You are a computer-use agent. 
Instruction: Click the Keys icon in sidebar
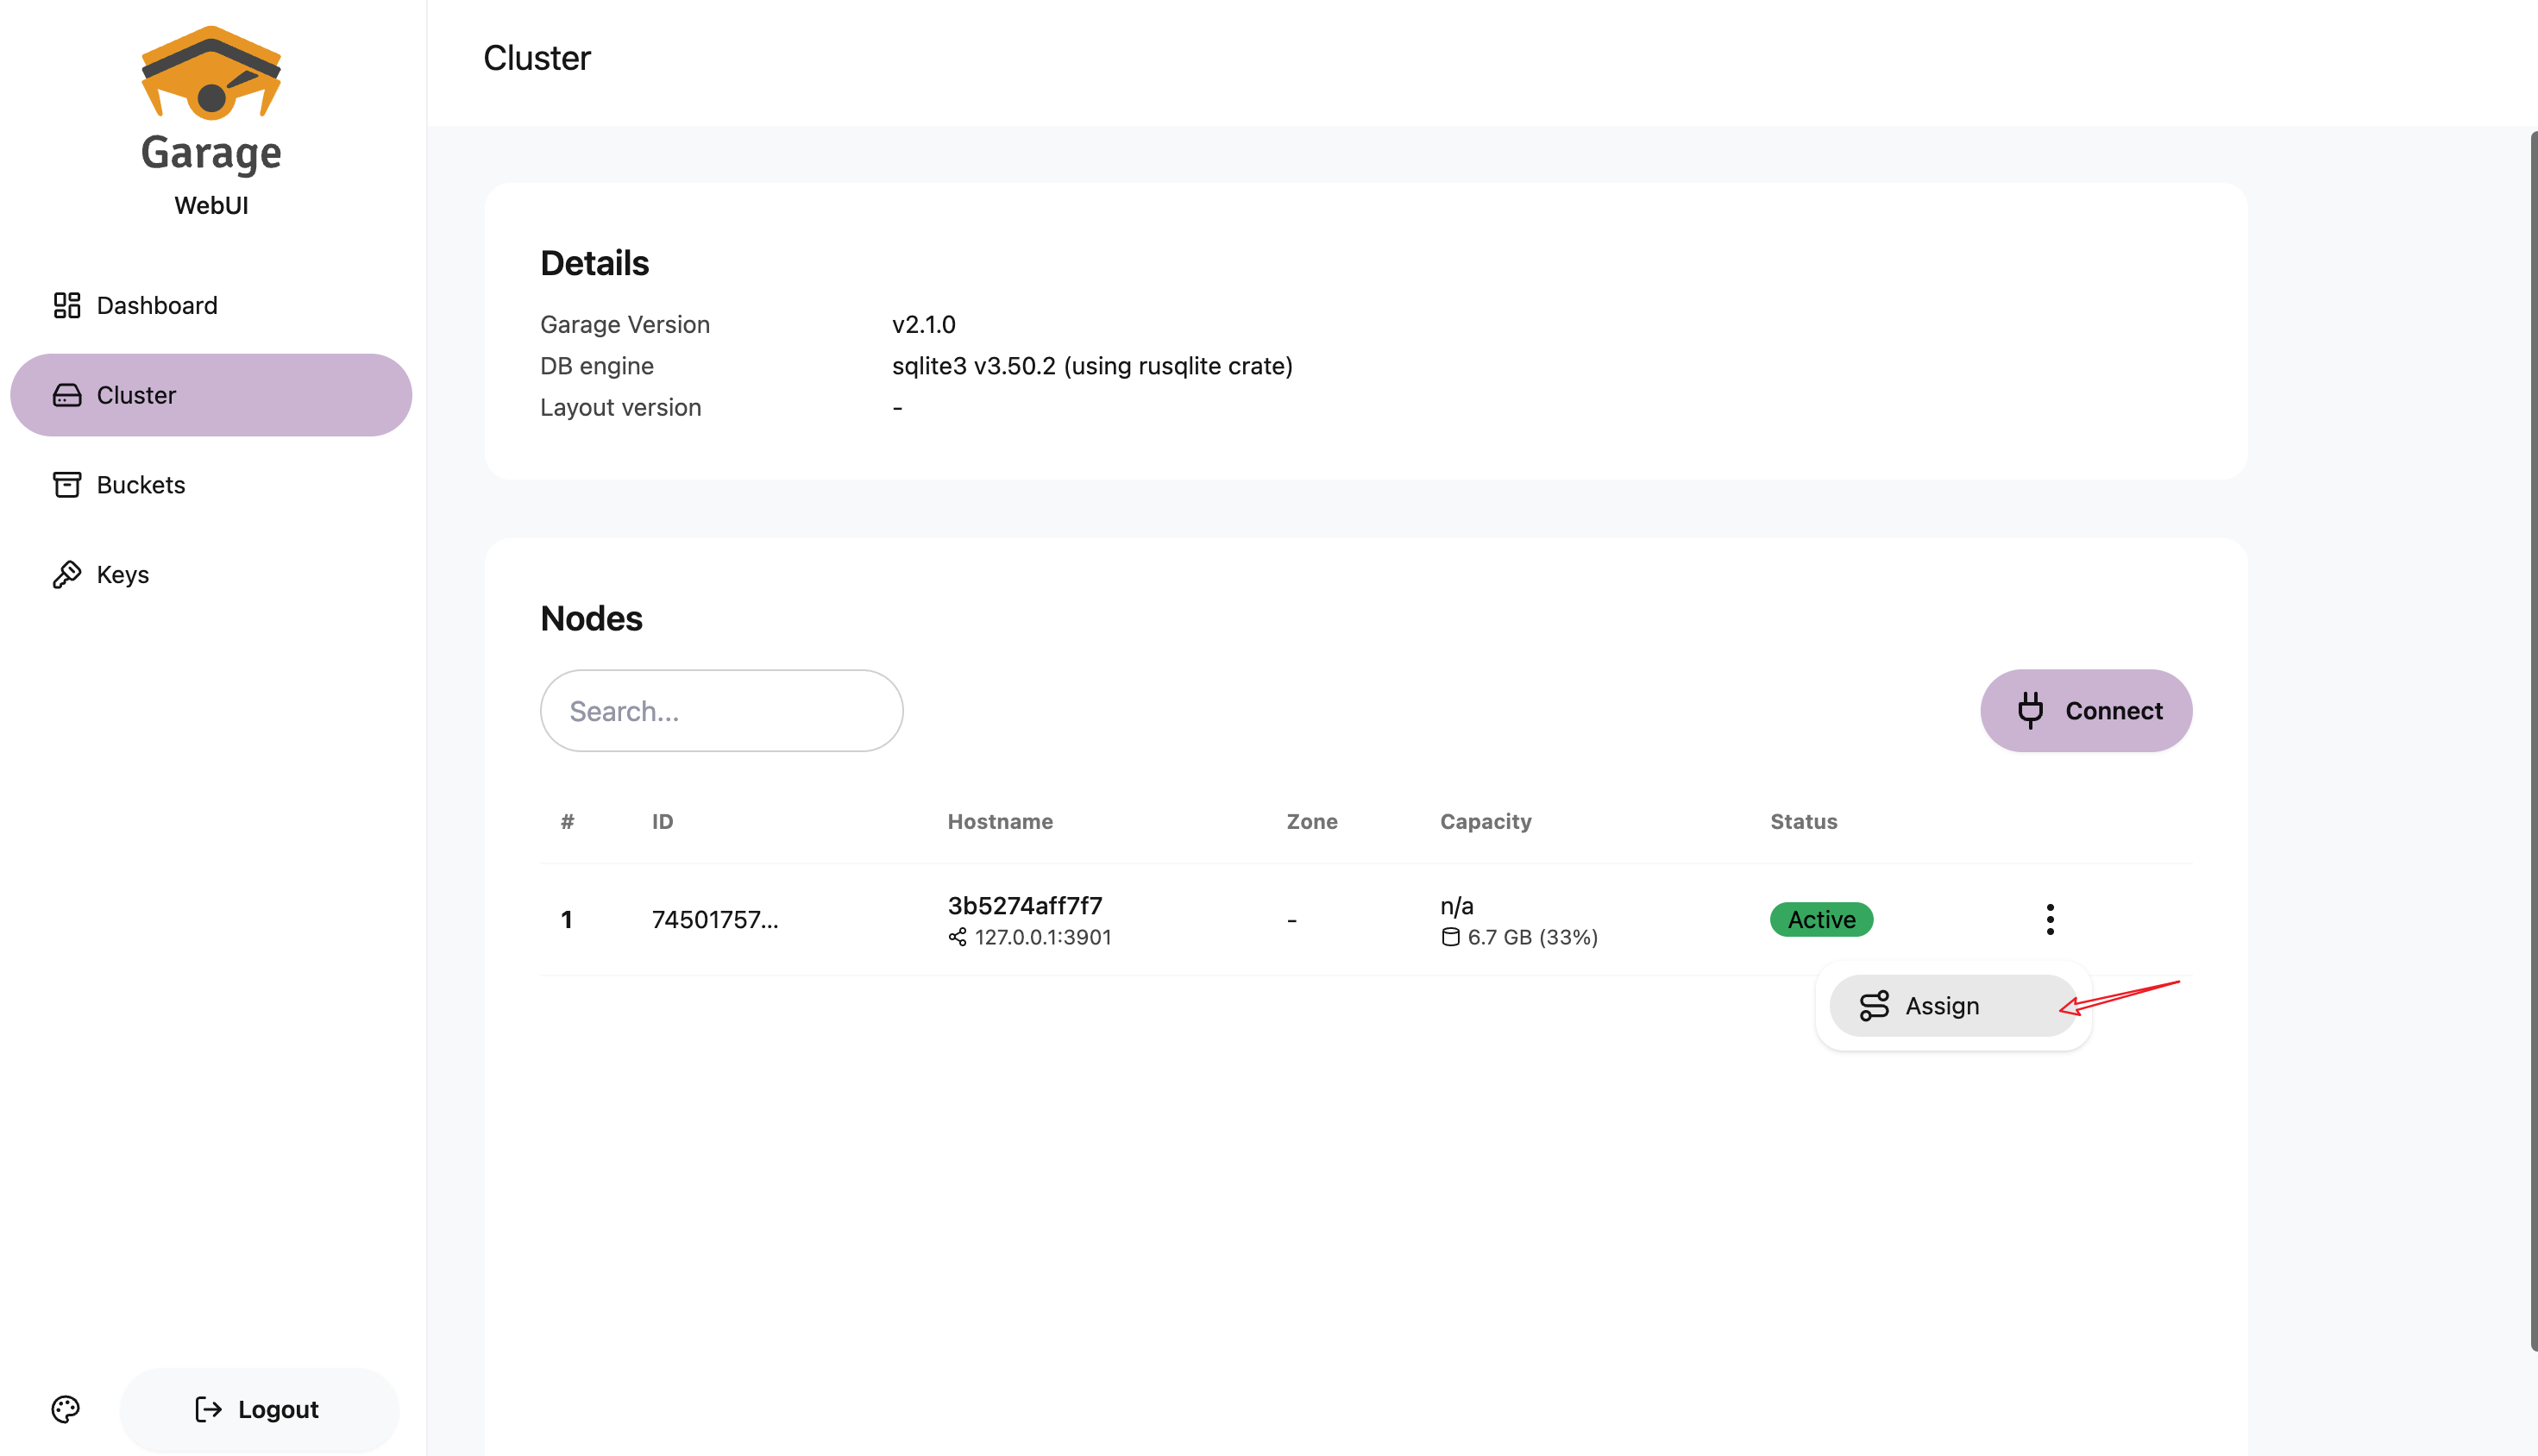(67, 574)
